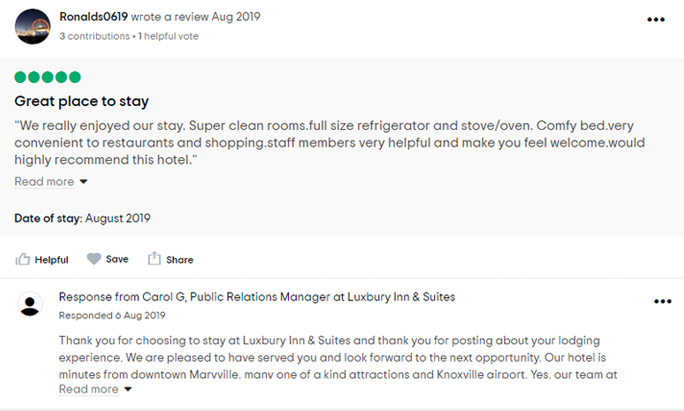Open the response's three-dot options menu

[662, 301]
